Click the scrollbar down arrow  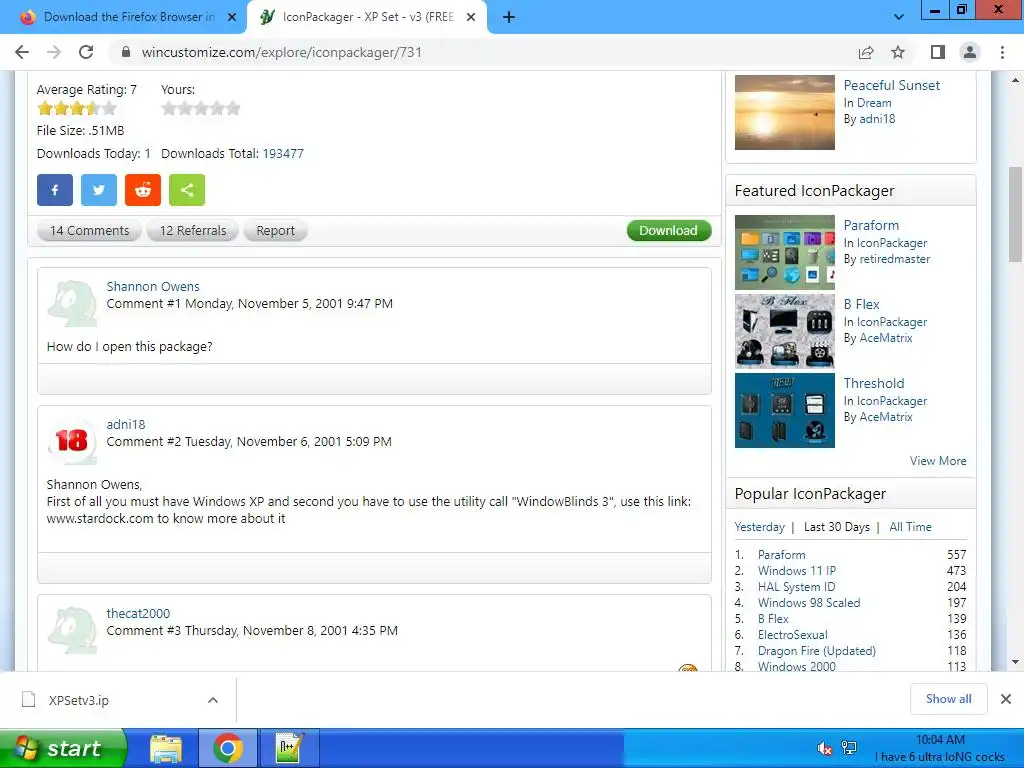click(1015, 662)
